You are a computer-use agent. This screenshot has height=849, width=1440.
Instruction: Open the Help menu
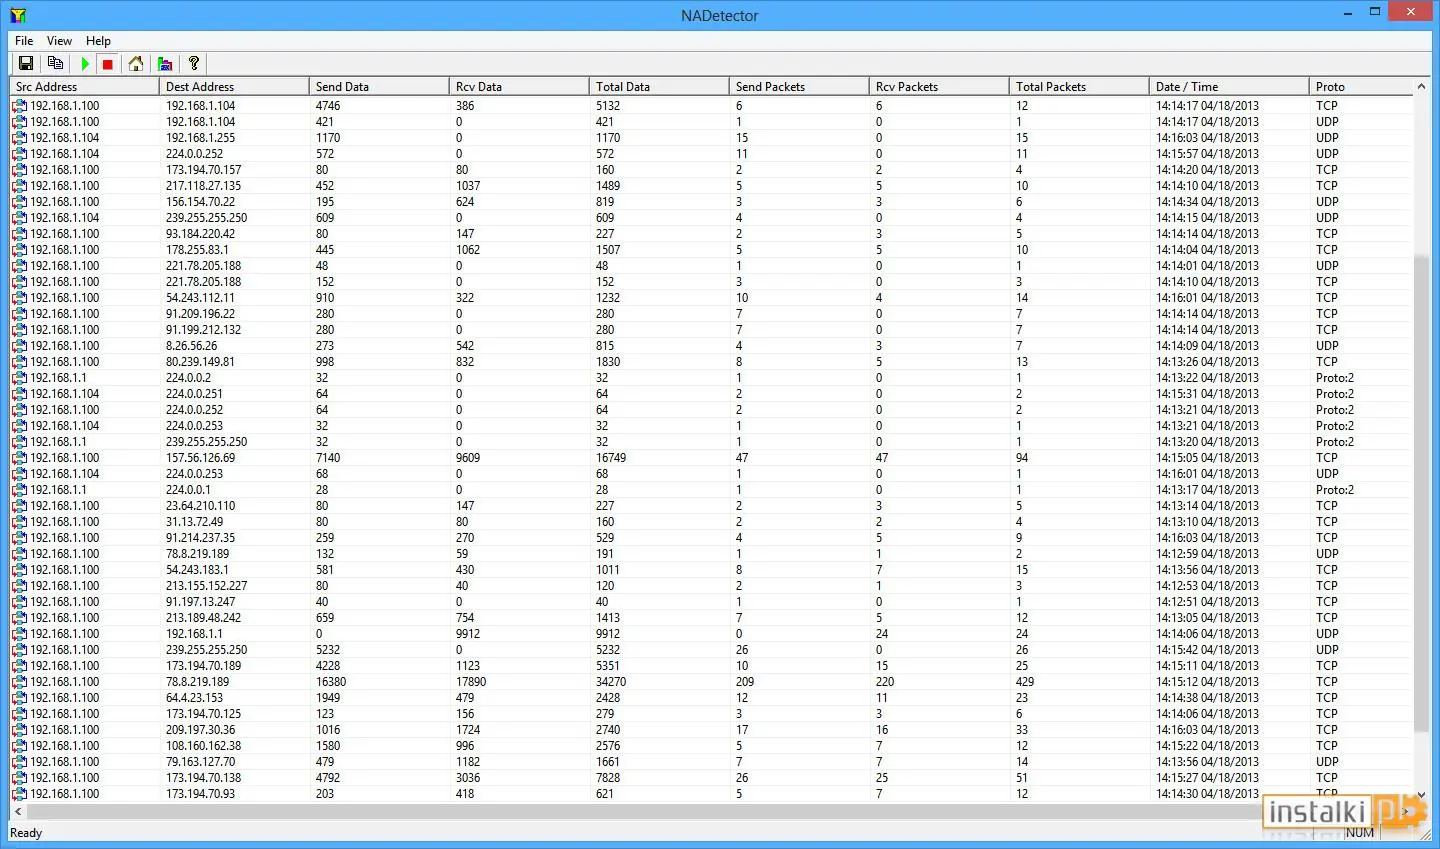pos(98,41)
